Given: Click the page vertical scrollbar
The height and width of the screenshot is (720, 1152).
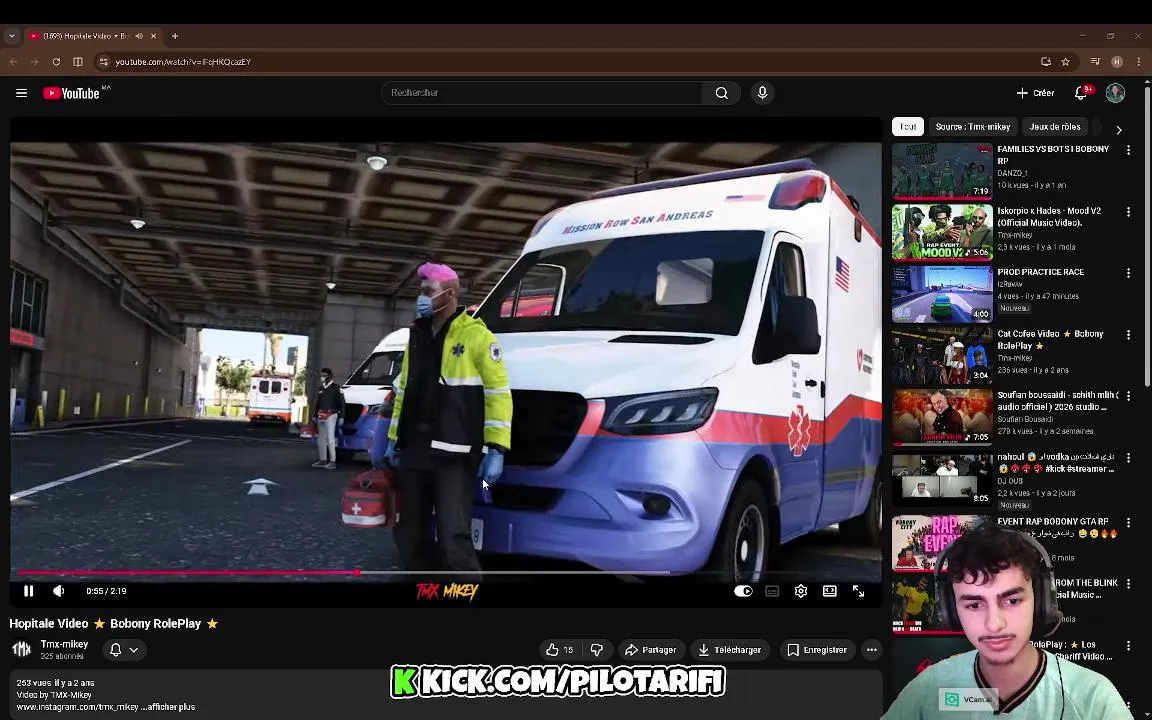Looking at the screenshot, I should point(1148,235).
